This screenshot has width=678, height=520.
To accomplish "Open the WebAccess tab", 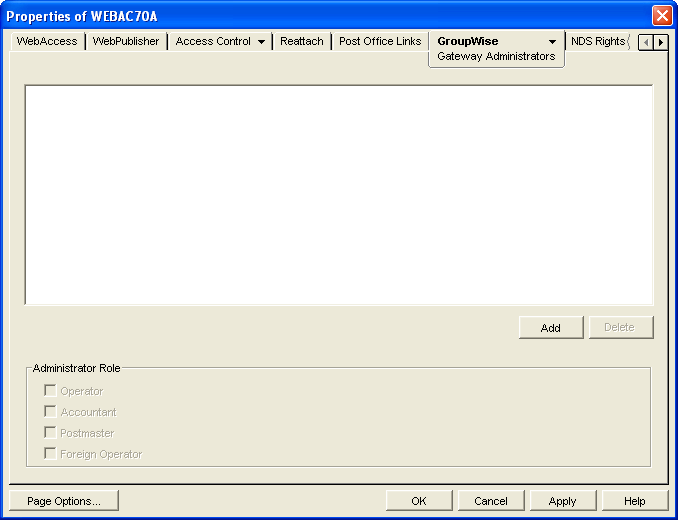I will click(x=47, y=41).
